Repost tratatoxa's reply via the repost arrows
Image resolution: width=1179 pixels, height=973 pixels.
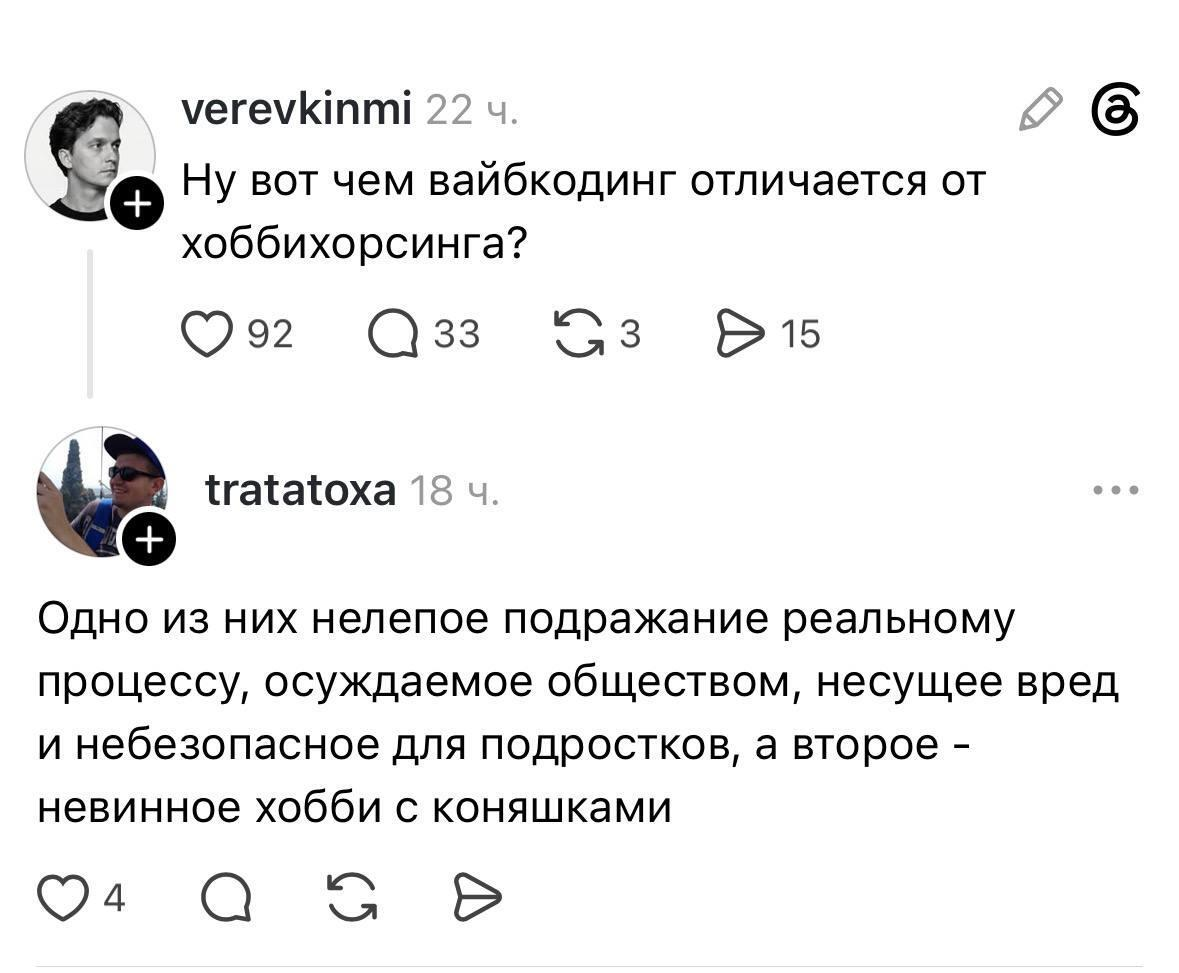tap(352, 897)
